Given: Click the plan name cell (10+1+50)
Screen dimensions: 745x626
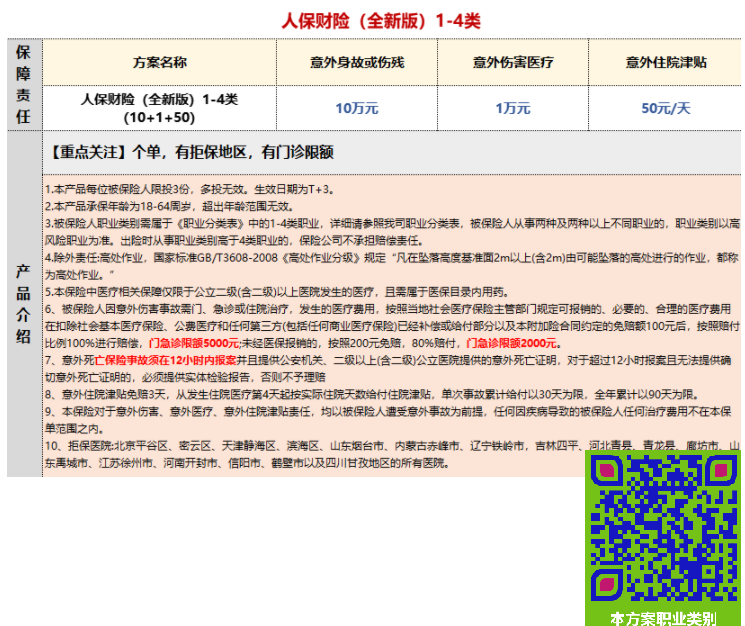Looking at the screenshot, I should coord(160,108).
